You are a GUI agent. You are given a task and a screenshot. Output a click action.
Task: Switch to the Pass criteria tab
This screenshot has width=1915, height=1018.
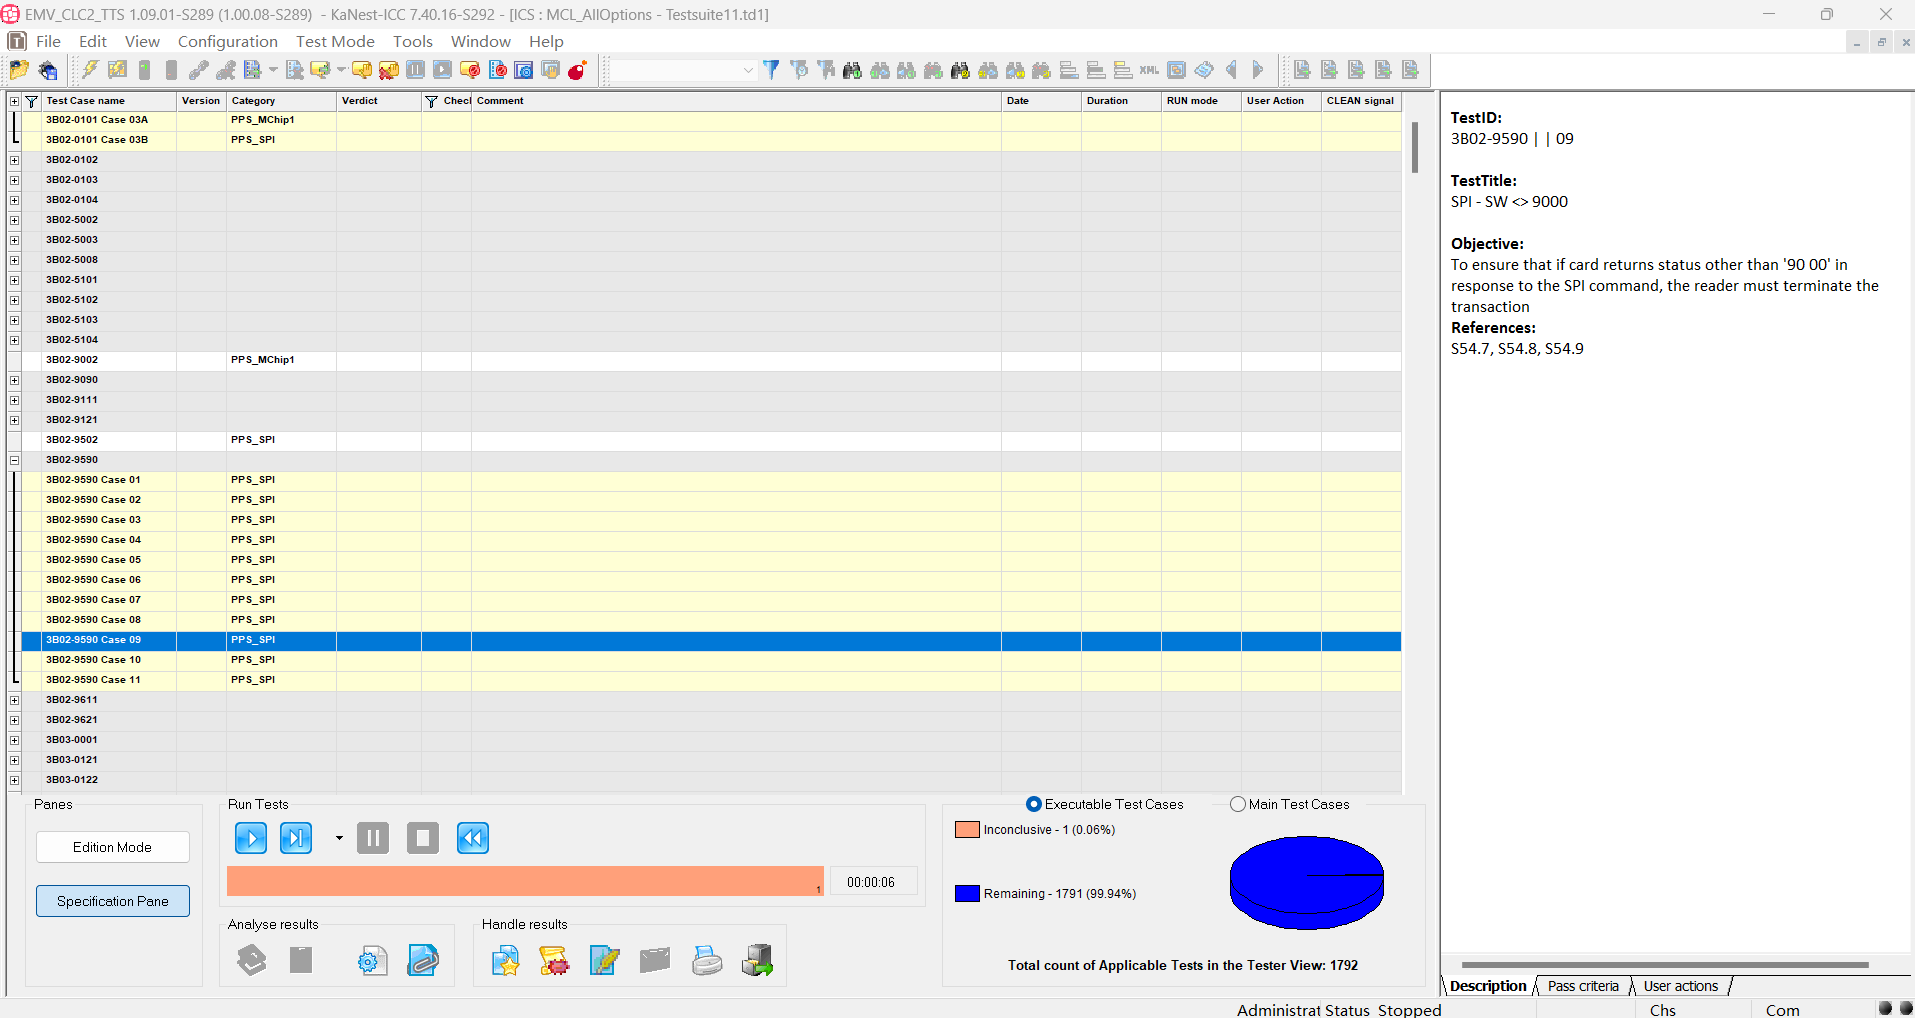(x=1583, y=986)
